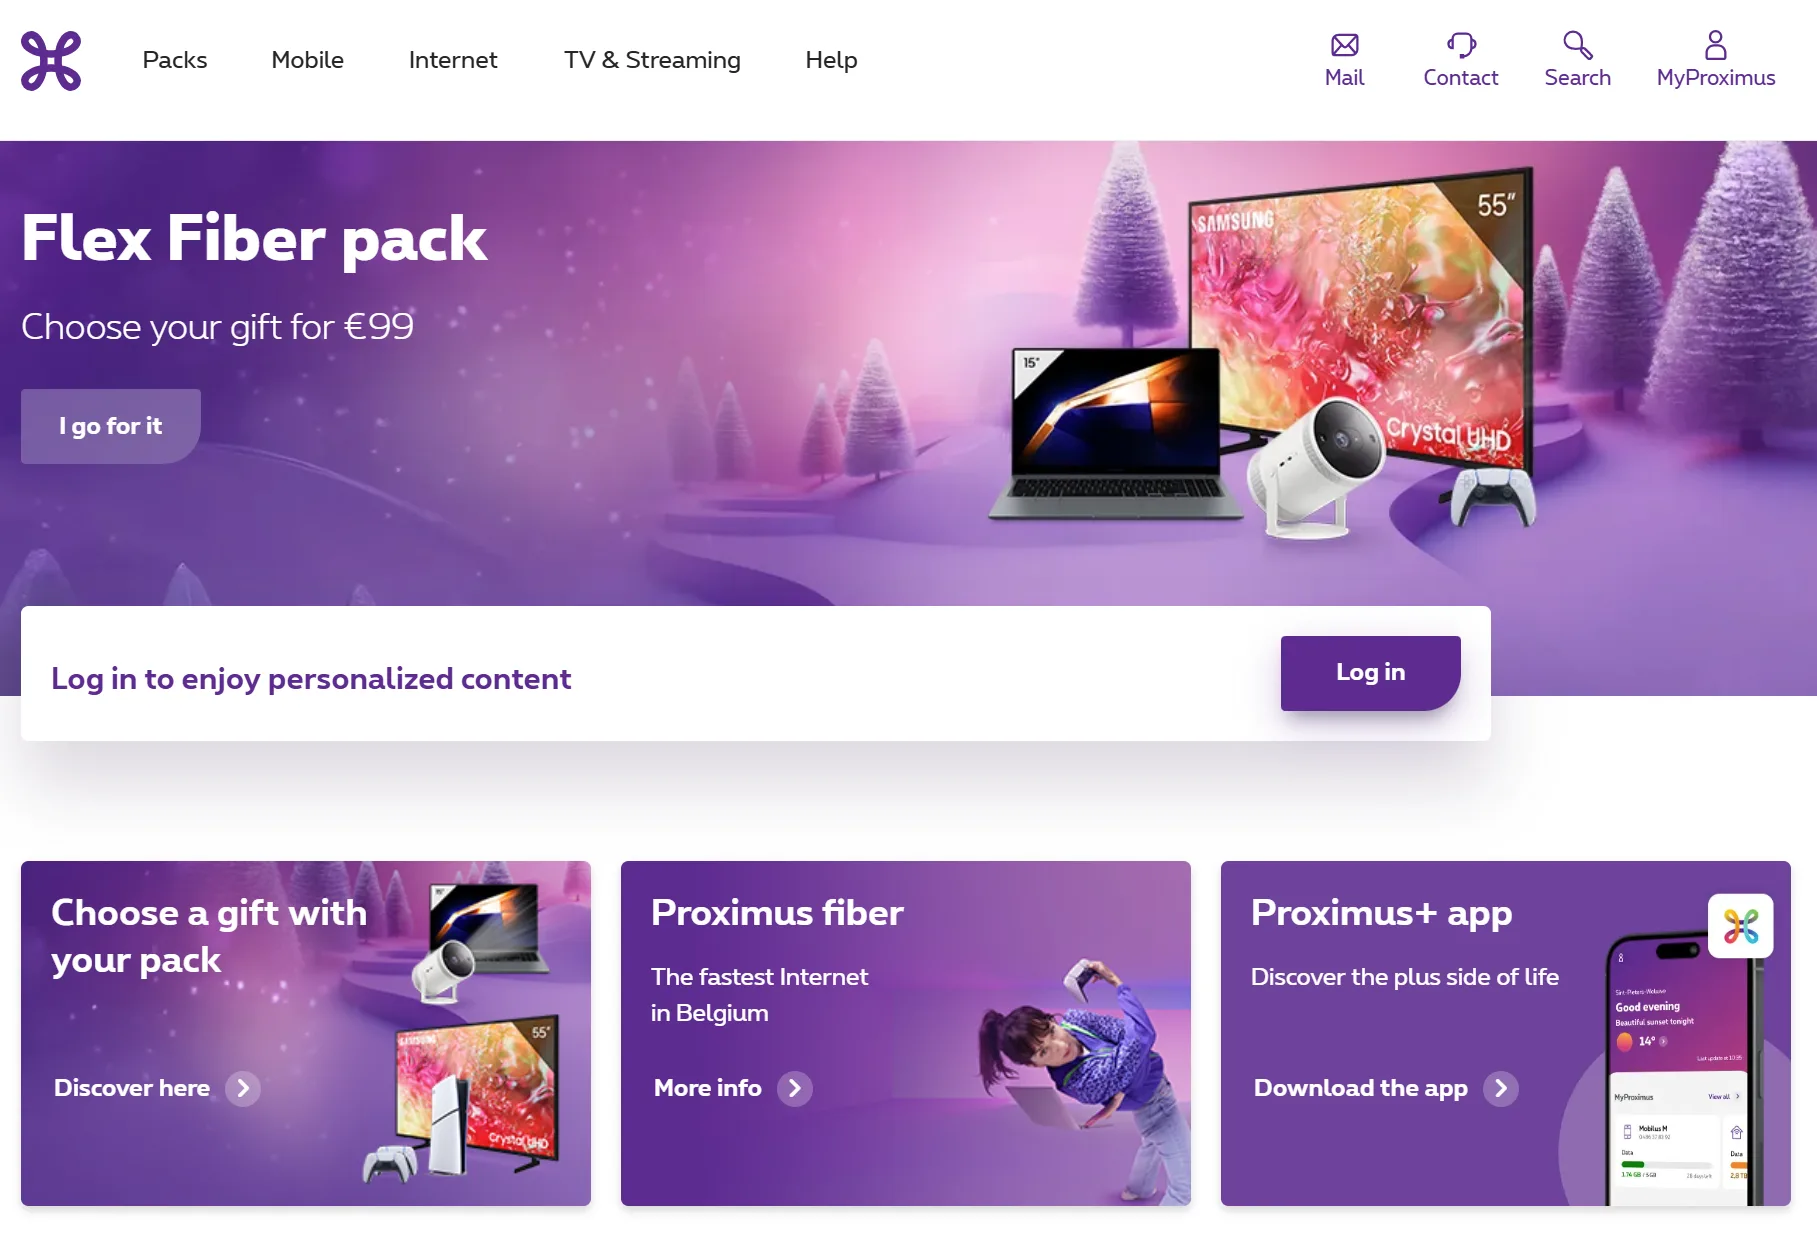Click the arrow icon beside More info
The width and height of the screenshot is (1817, 1245).
tap(795, 1088)
